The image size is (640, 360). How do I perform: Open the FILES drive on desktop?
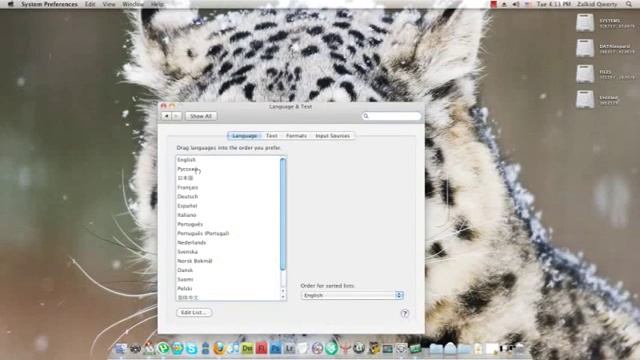pos(585,74)
